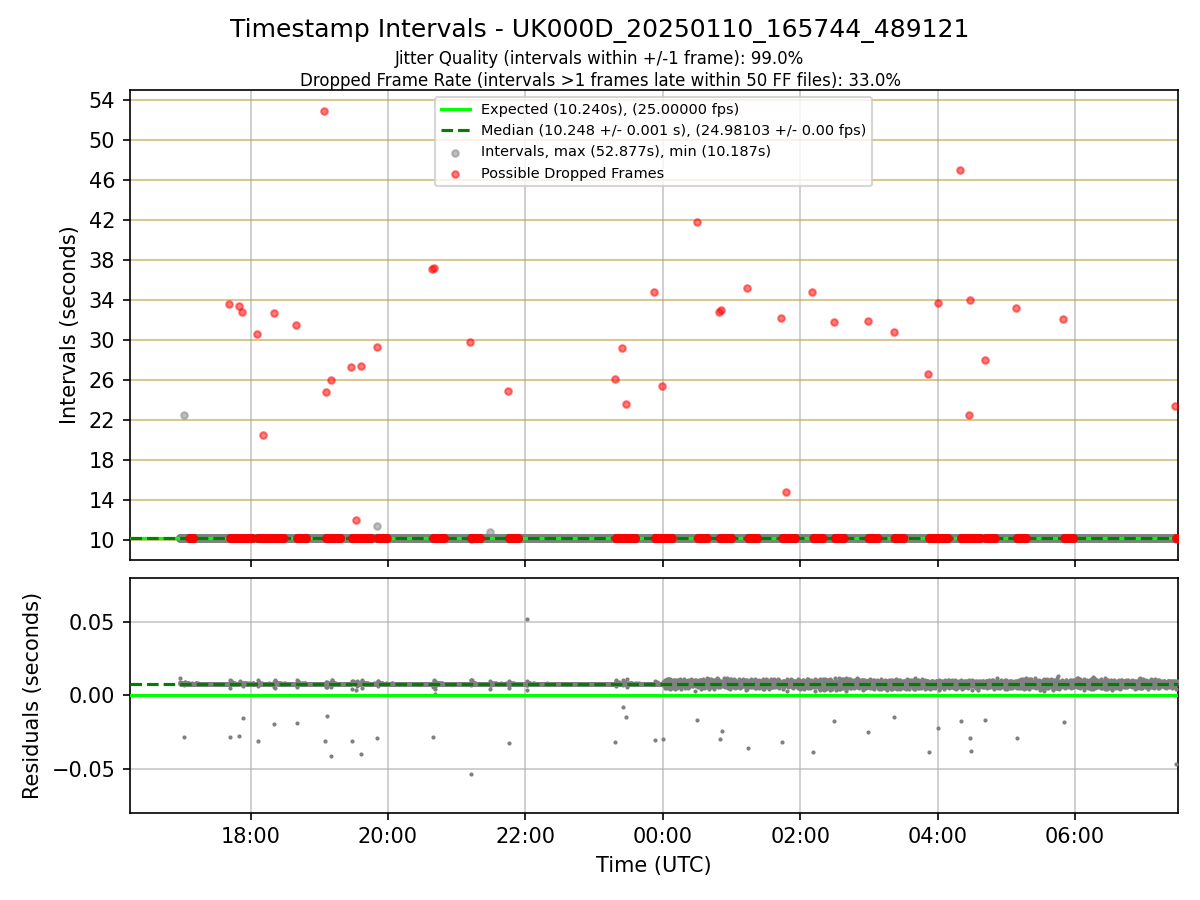Click the grey interval point at 22 seconds near 17:00

tap(184, 415)
